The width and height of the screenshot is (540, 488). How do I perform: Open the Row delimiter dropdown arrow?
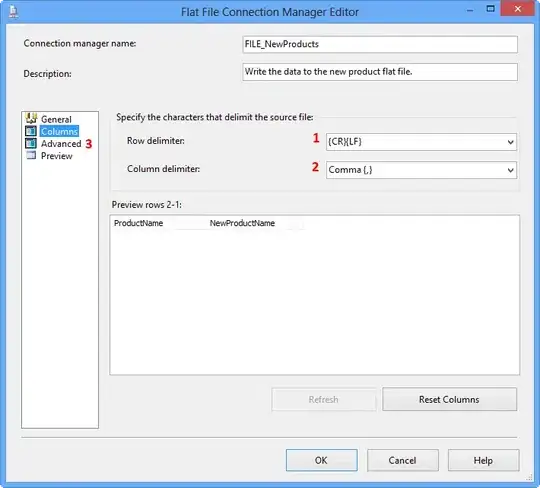pyautogui.click(x=510, y=142)
